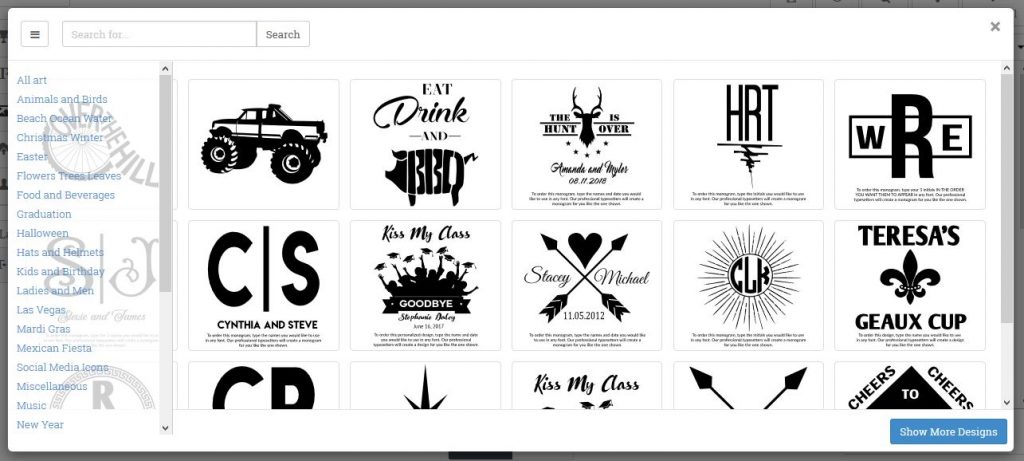The image size is (1024, 461).
Task: Click category list scroll down arrow
Action: pyautogui.click(x=165, y=428)
